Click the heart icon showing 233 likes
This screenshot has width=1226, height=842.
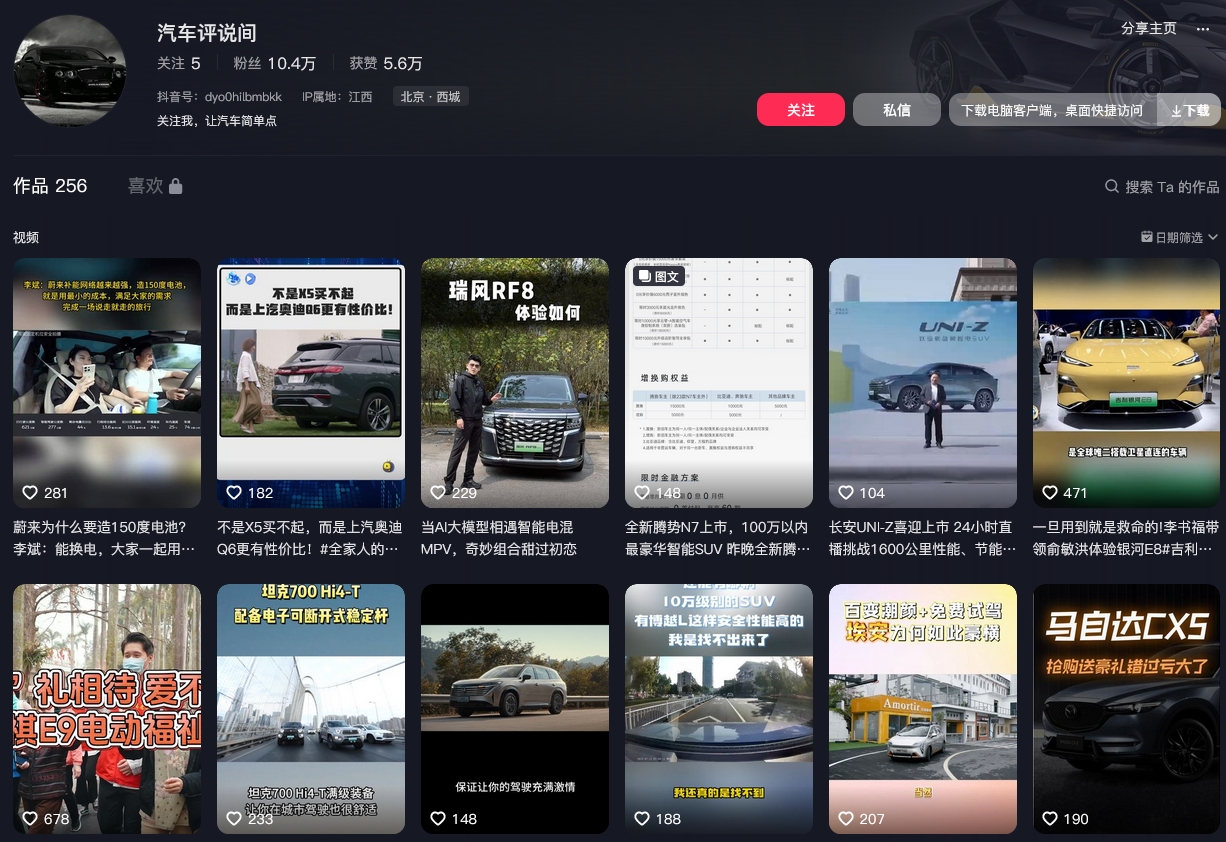[x=234, y=819]
